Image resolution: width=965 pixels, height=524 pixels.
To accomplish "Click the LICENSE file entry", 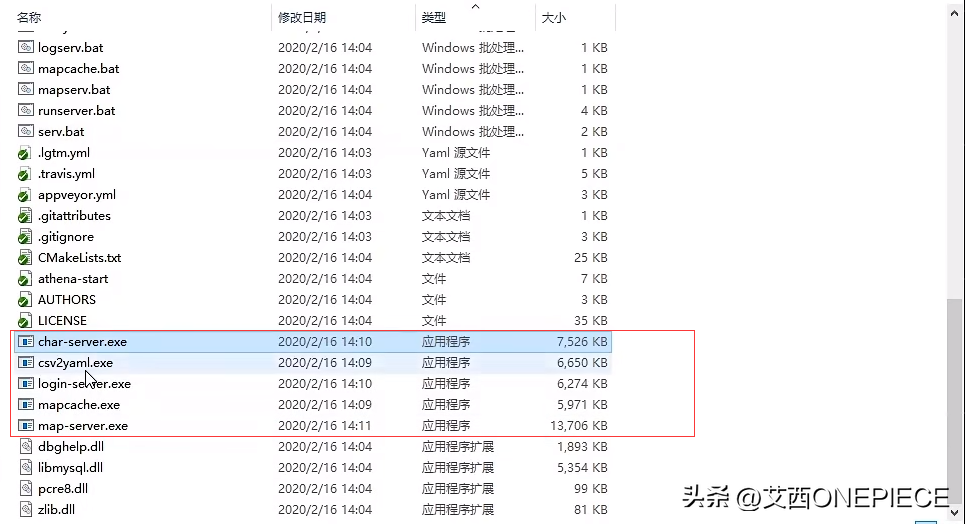I will point(62,321).
